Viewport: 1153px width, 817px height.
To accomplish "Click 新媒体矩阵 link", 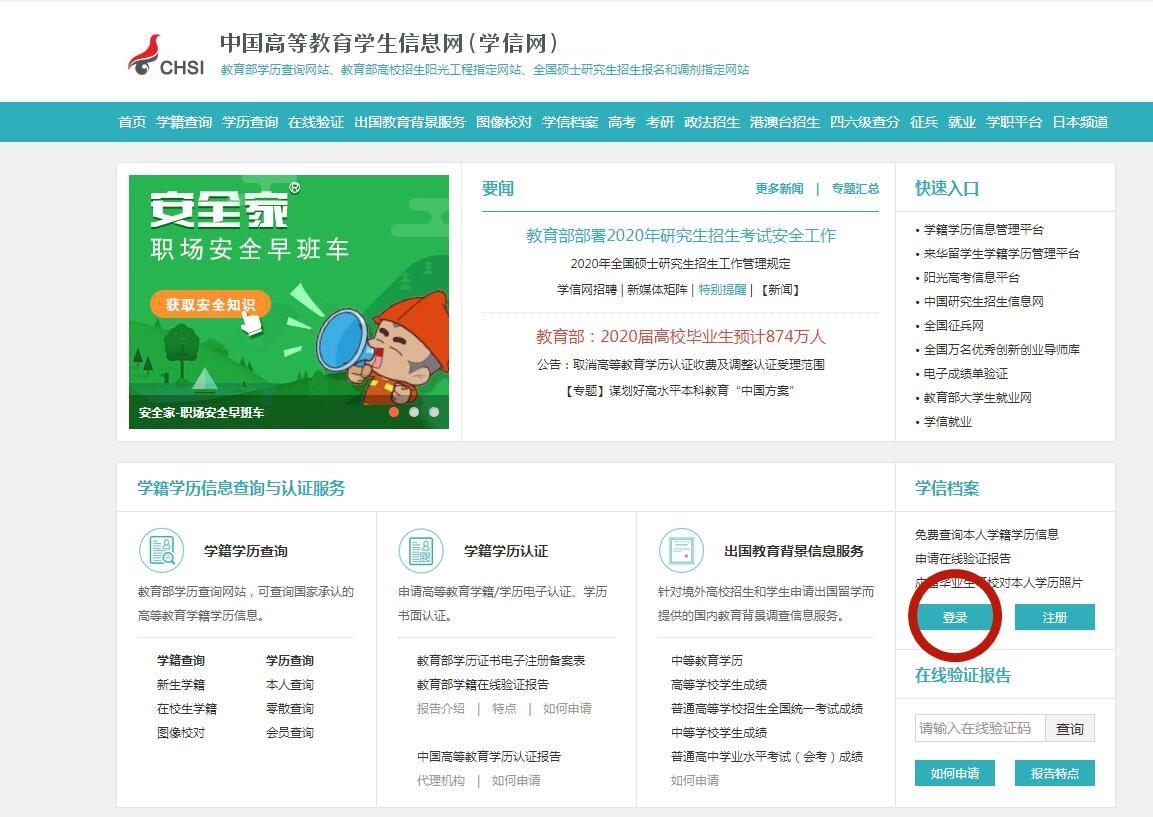I will (x=657, y=290).
